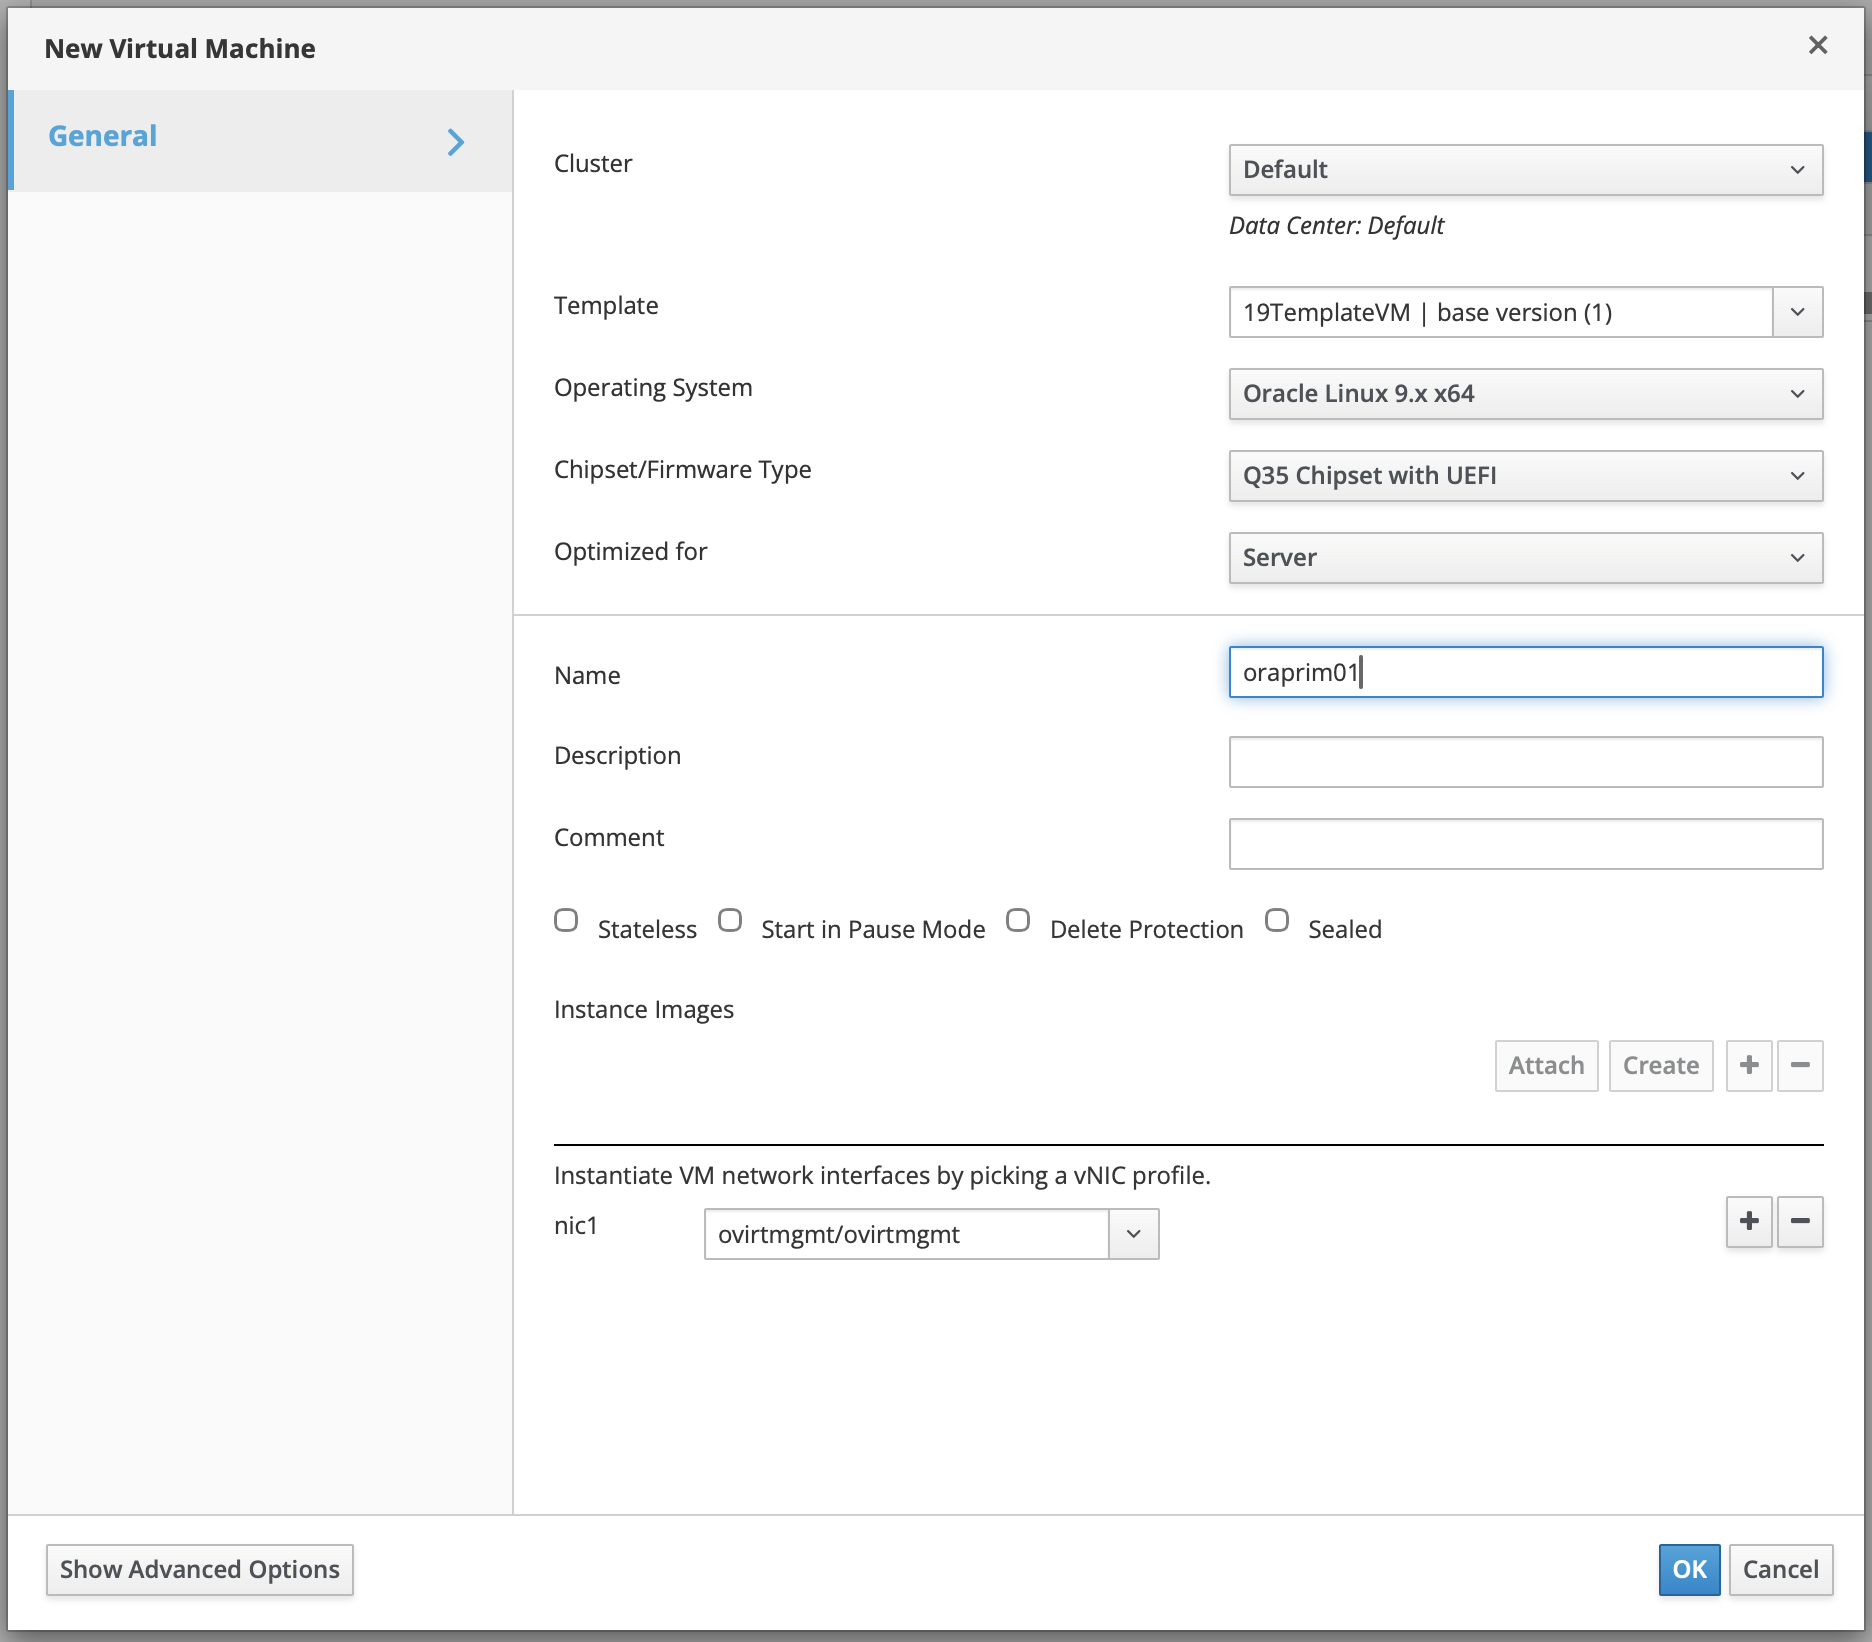Image resolution: width=1872 pixels, height=1642 pixels.
Task: Expand the nic1 vNIC profile dropdown arrow
Action: (x=1134, y=1234)
